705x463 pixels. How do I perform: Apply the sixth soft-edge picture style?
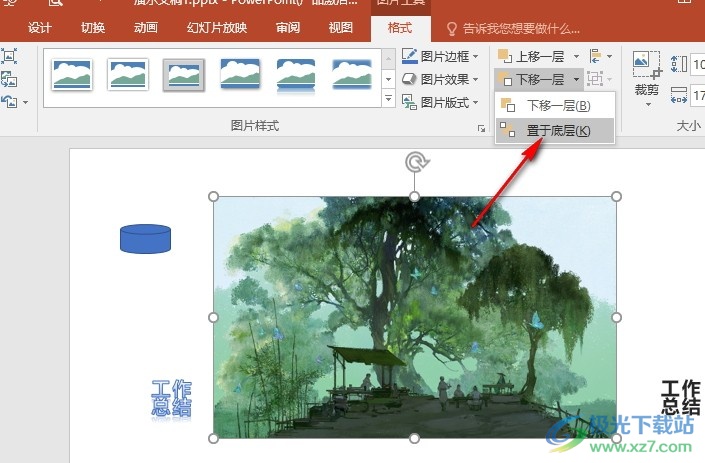(352, 75)
